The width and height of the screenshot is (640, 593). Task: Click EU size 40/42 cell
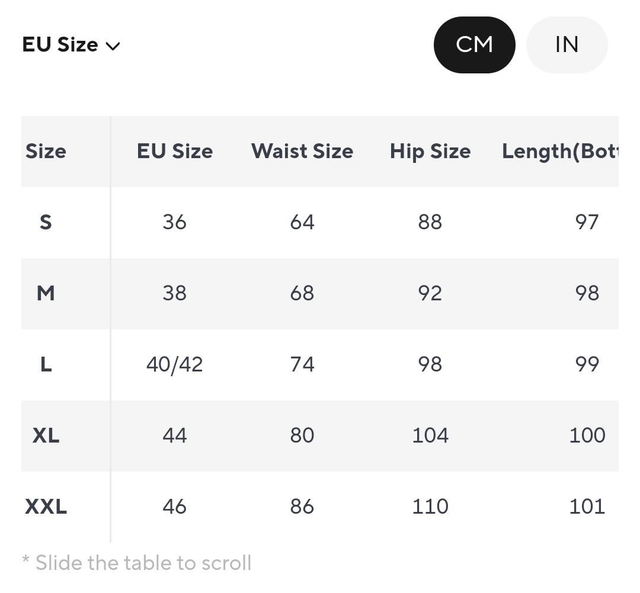tap(175, 364)
